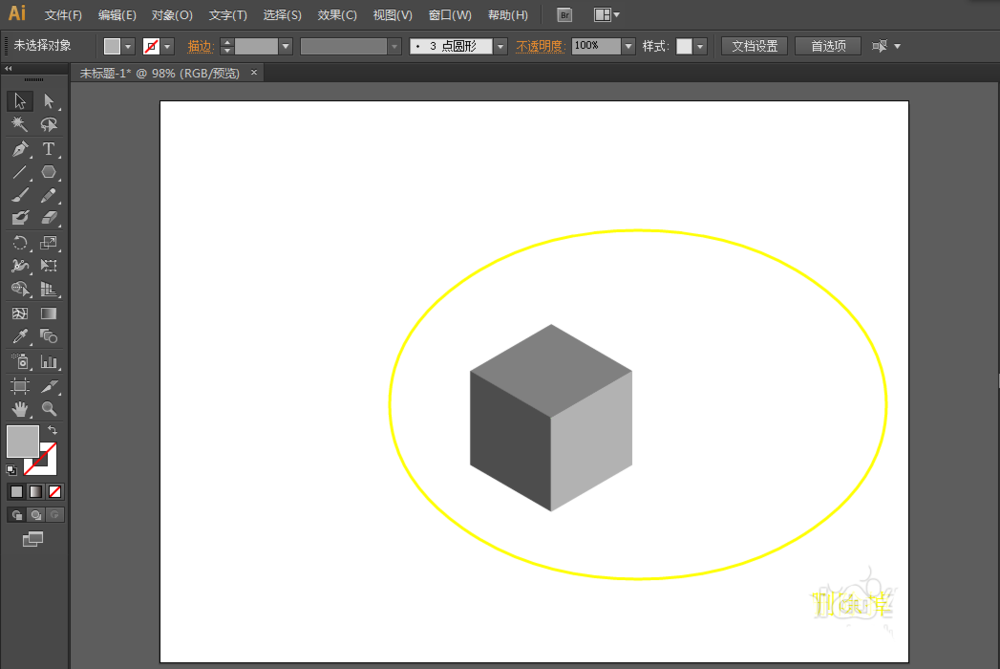
Task: Expand the fill color dropdown in control bar
Action: [128, 47]
